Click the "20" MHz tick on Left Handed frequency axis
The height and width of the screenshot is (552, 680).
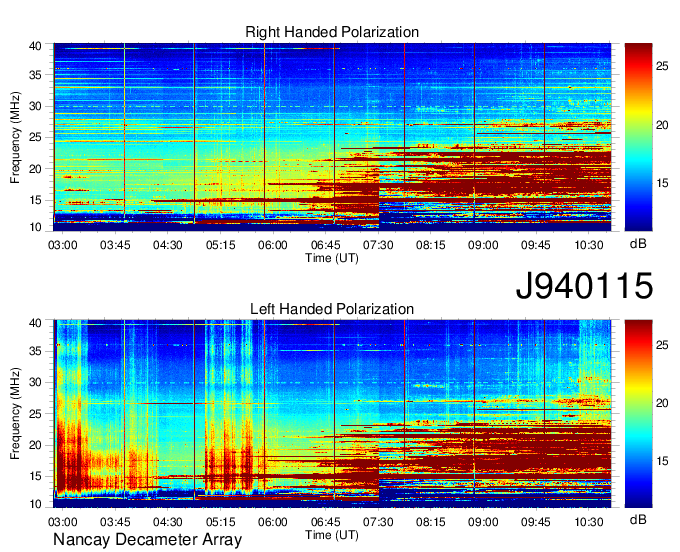pos(35,445)
